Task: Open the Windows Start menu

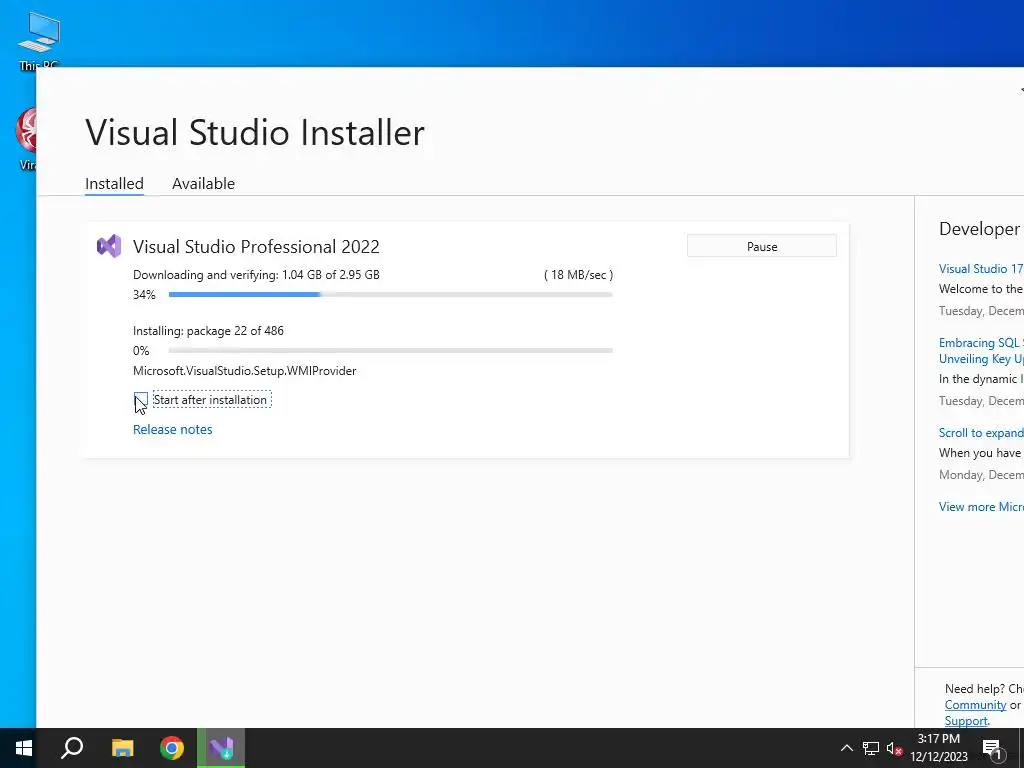Action: coord(24,748)
